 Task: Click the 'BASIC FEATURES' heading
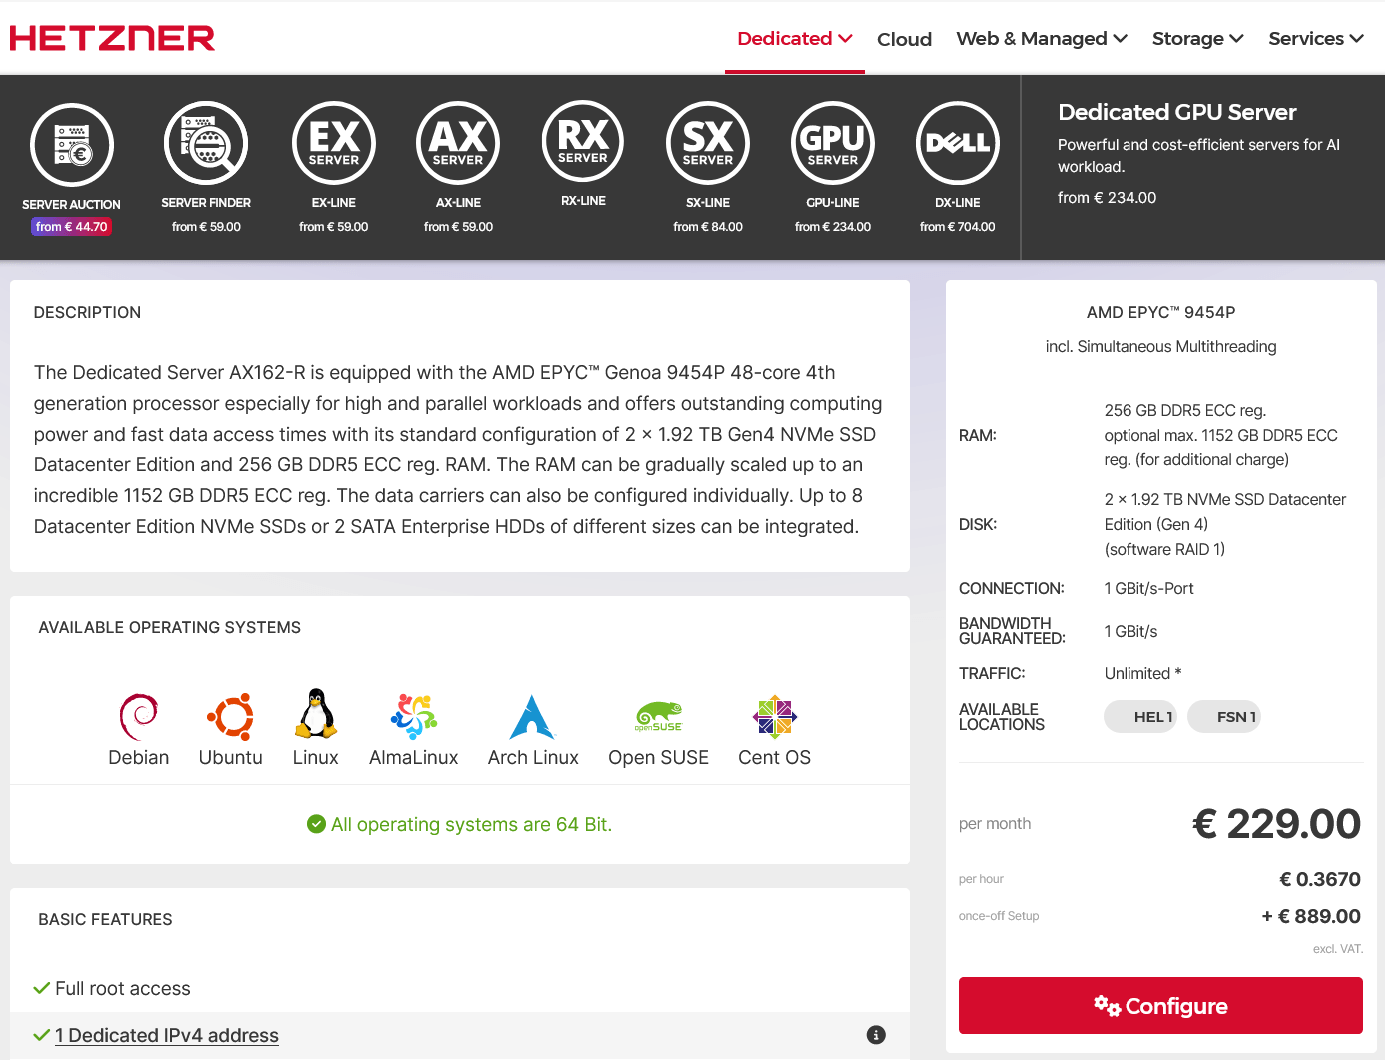coord(105,920)
